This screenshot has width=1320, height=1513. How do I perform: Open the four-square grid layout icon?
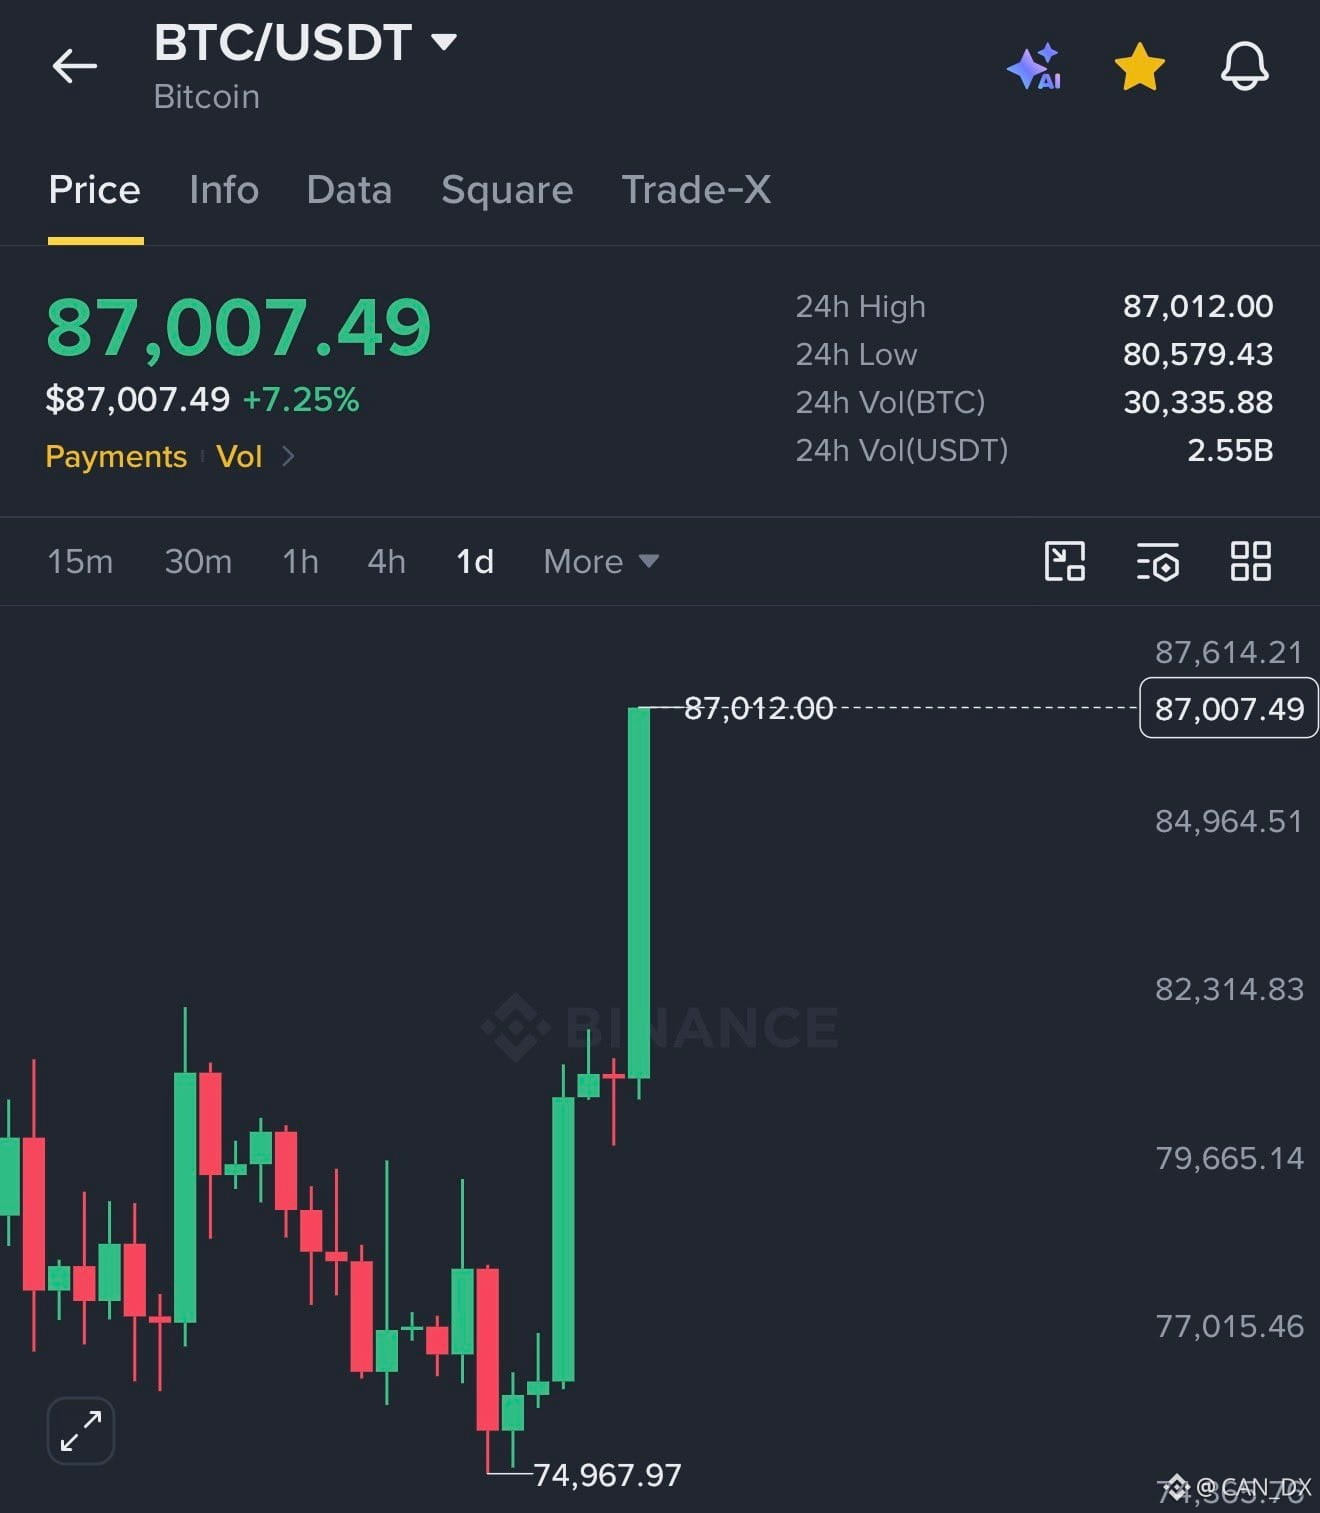click(1250, 561)
